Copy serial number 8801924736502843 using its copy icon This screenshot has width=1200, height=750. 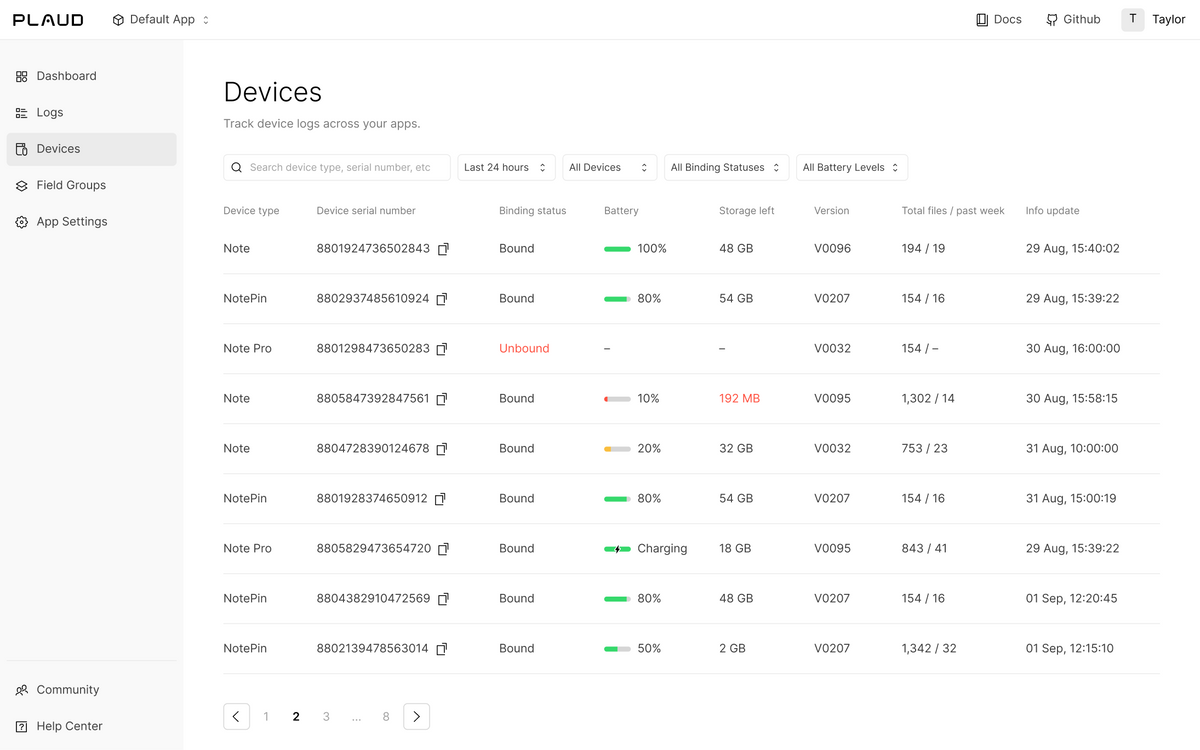[443, 249]
